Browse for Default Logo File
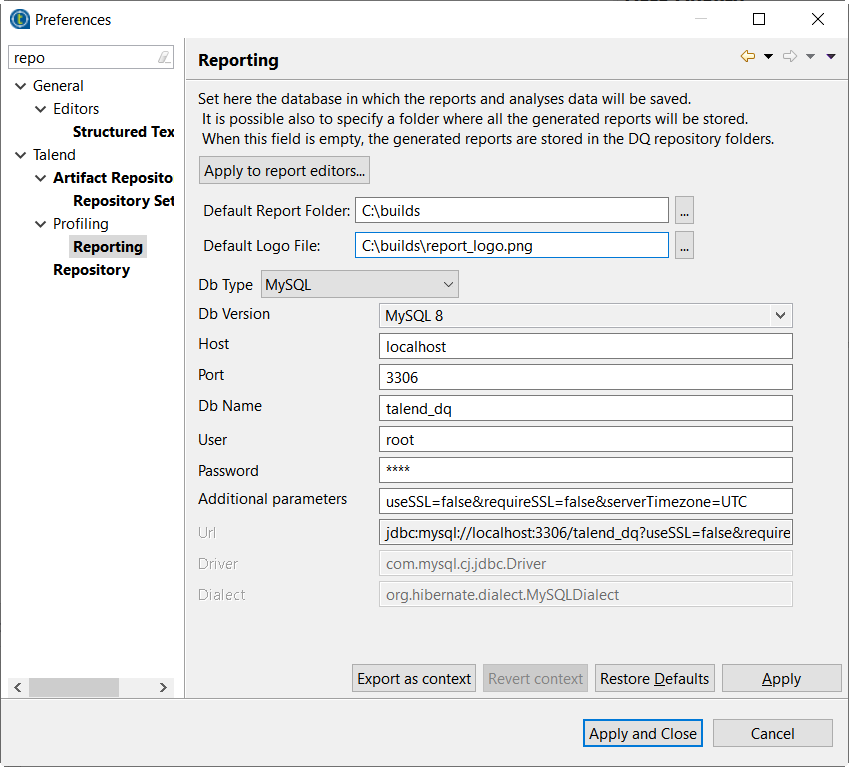The image size is (849, 767). click(x=684, y=245)
